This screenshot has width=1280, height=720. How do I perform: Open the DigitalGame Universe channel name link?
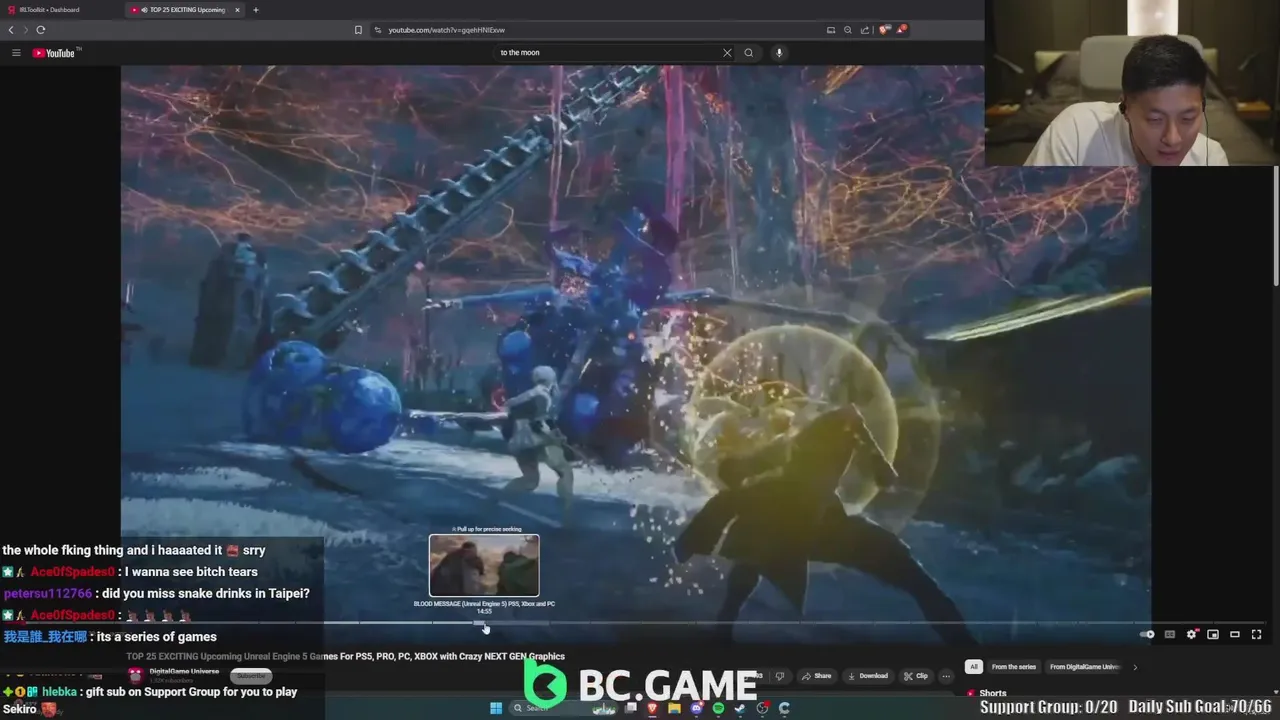pos(184,672)
